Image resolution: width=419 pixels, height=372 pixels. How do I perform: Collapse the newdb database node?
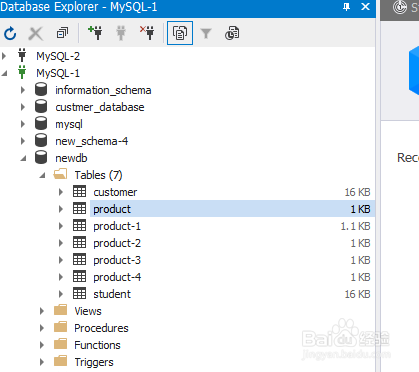point(23,158)
